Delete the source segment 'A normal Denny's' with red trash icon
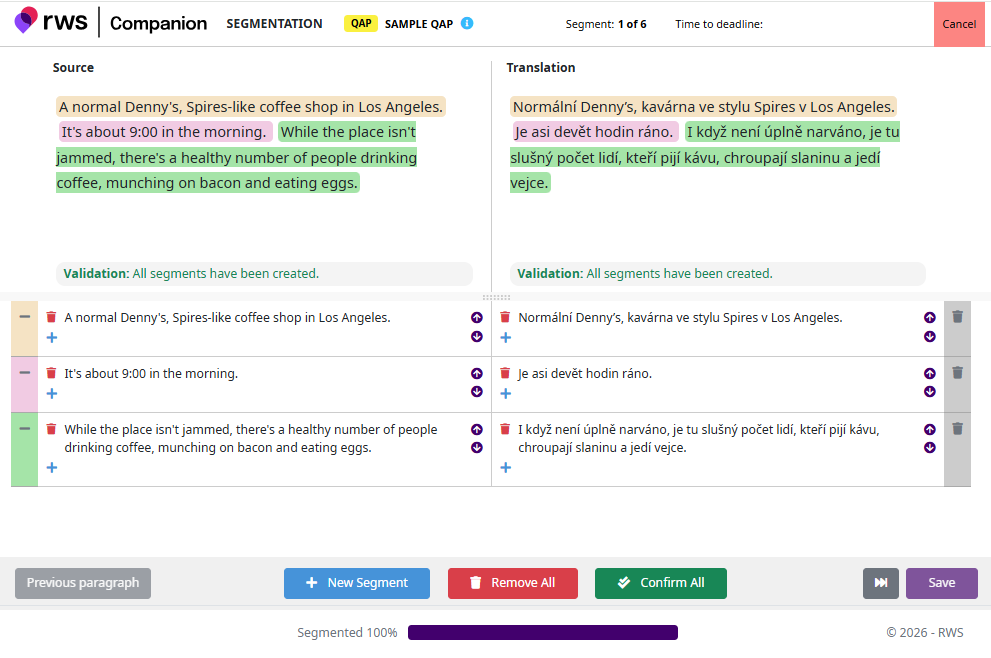Screen dimensions: 991x658 pyautogui.click(x=51, y=317)
